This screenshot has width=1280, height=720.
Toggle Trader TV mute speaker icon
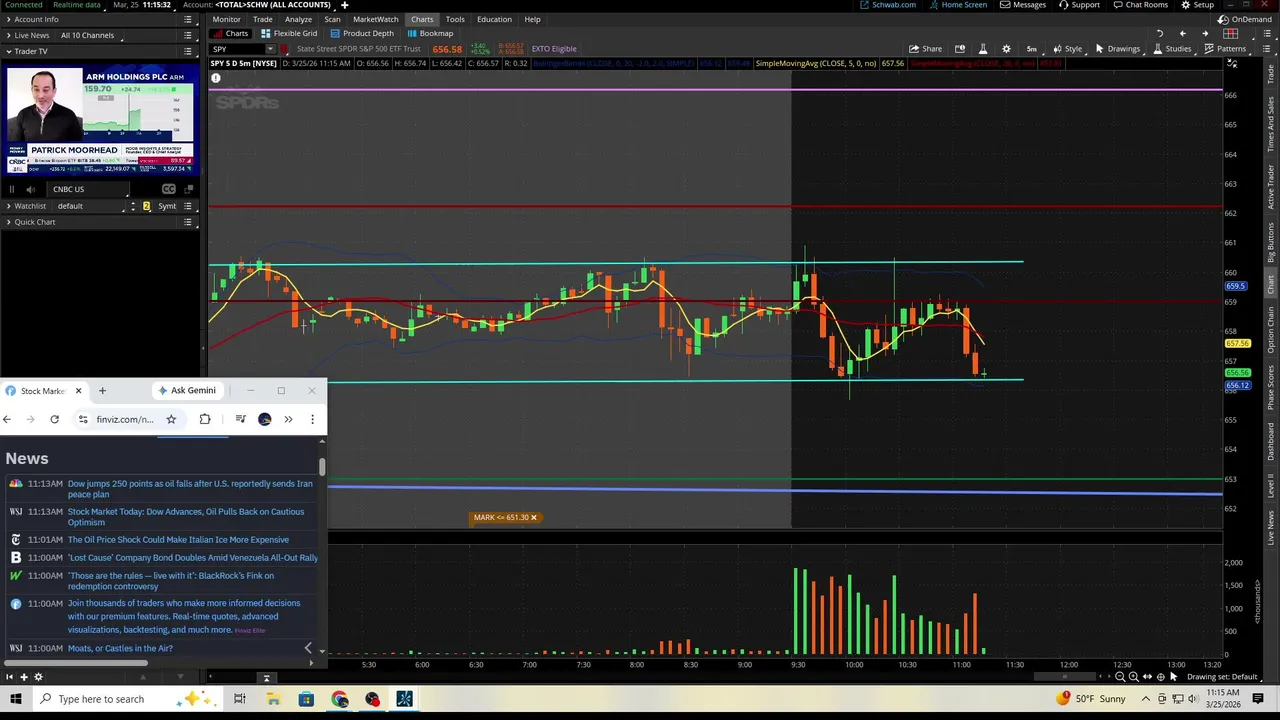pos(30,189)
